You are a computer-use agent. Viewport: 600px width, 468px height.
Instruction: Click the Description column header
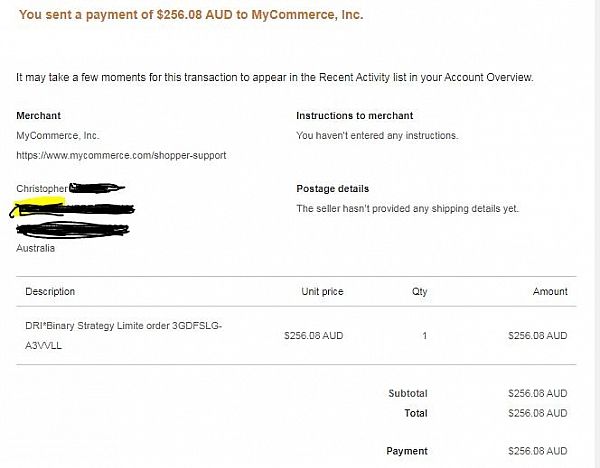(x=50, y=292)
